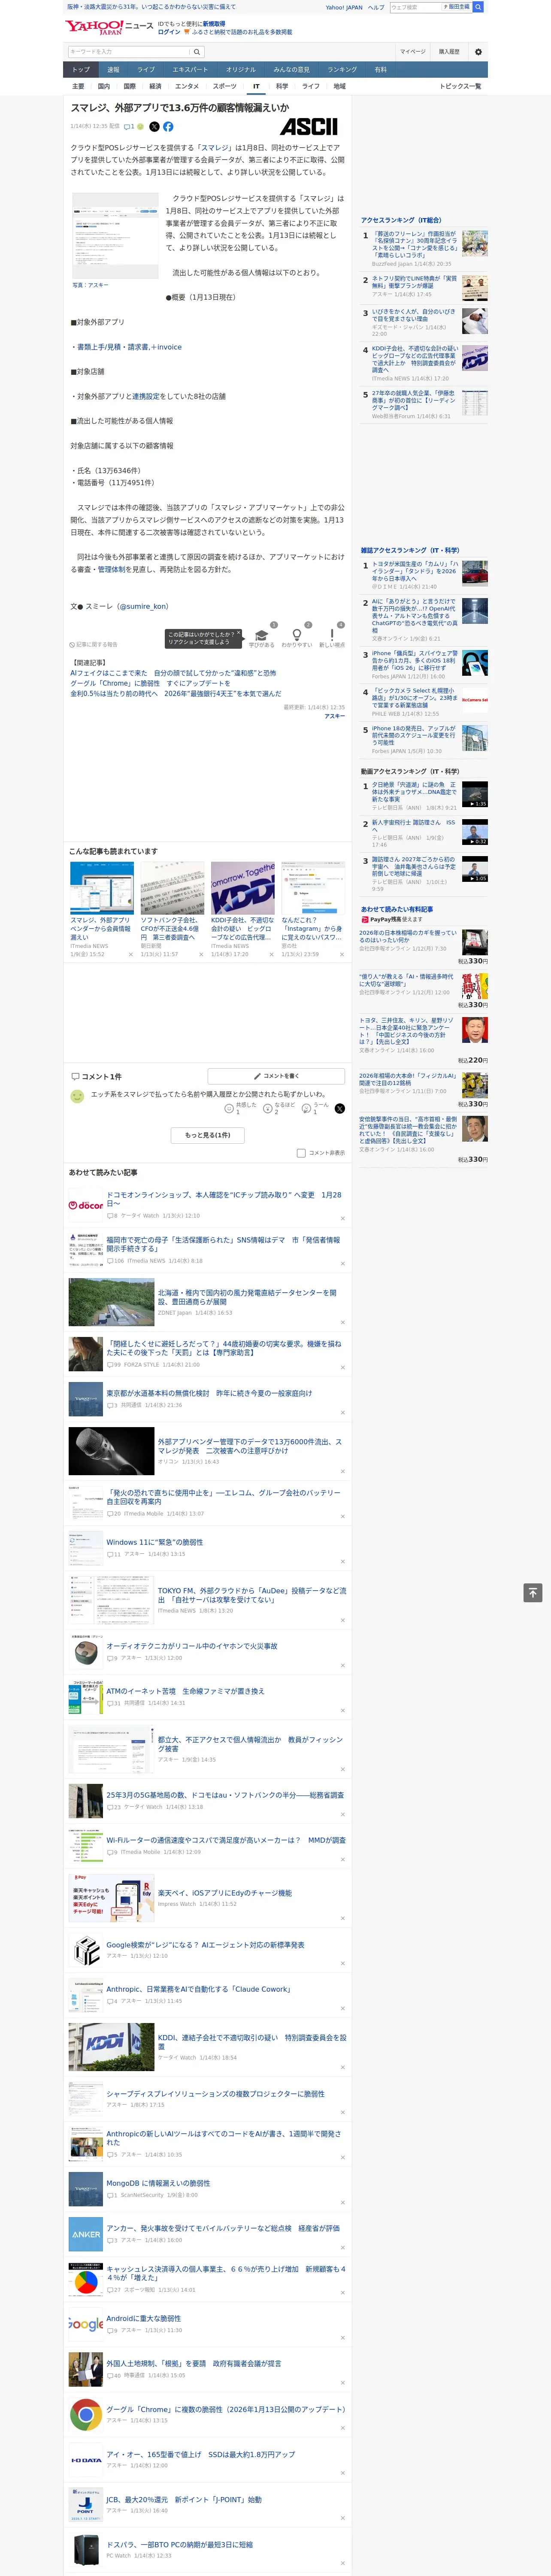Select the 速報 navigation tab
The height and width of the screenshot is (2576, 551).
click(113, 70)
